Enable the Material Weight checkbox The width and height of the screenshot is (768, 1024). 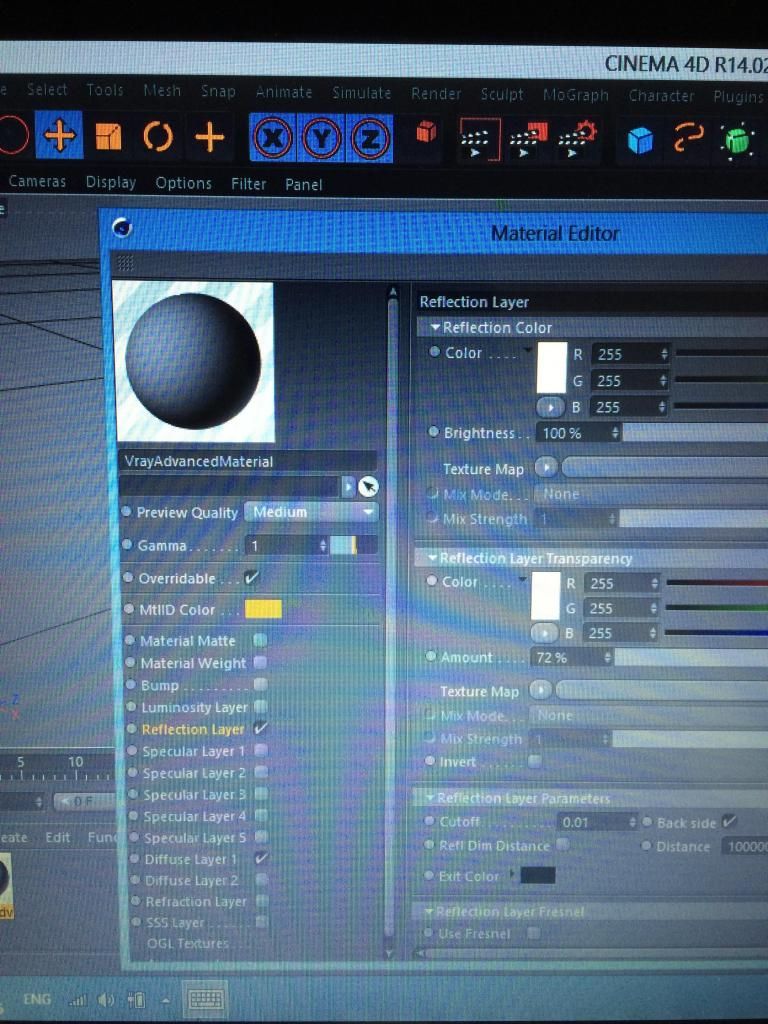[x=260, y=662]
